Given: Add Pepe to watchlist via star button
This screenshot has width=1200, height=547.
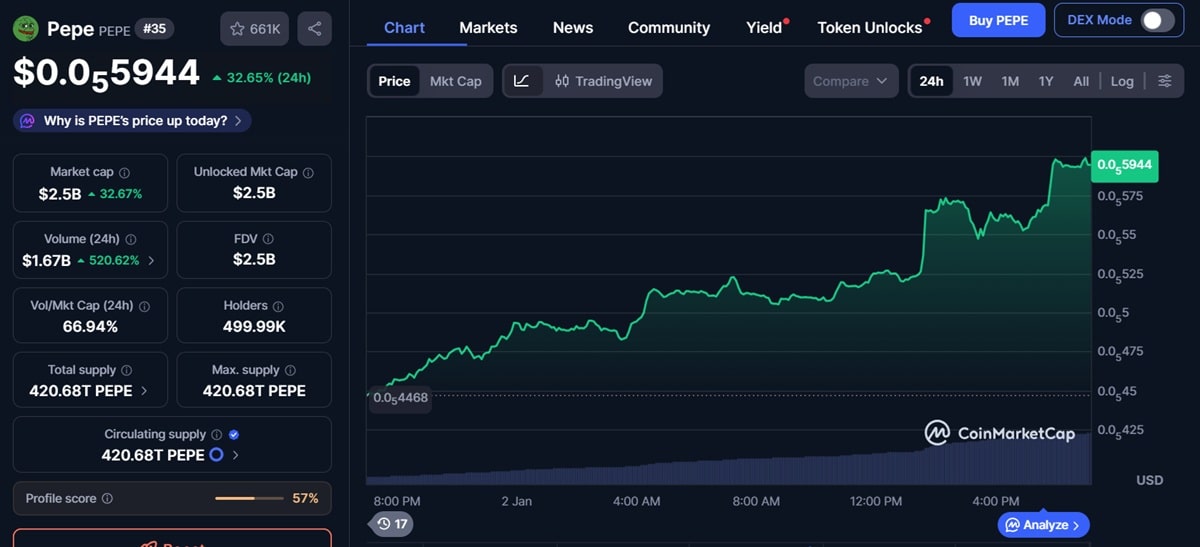Looking at the screenshot, I should click(255, 29).
